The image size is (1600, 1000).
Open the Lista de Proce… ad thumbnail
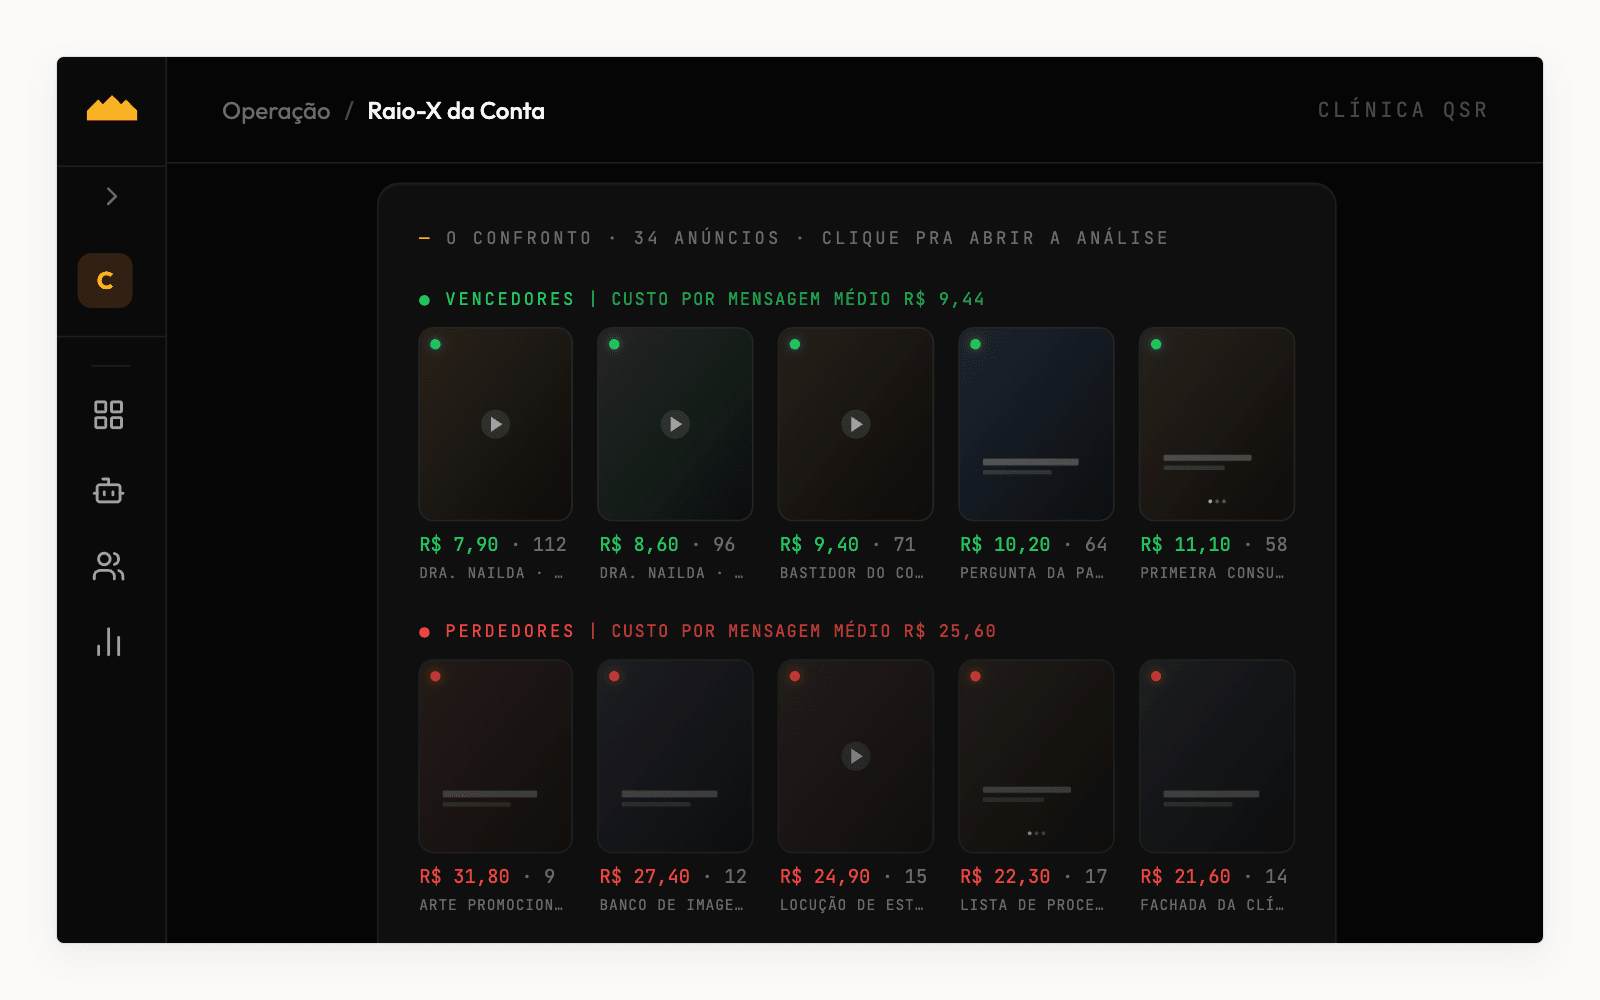point(1036,756)
